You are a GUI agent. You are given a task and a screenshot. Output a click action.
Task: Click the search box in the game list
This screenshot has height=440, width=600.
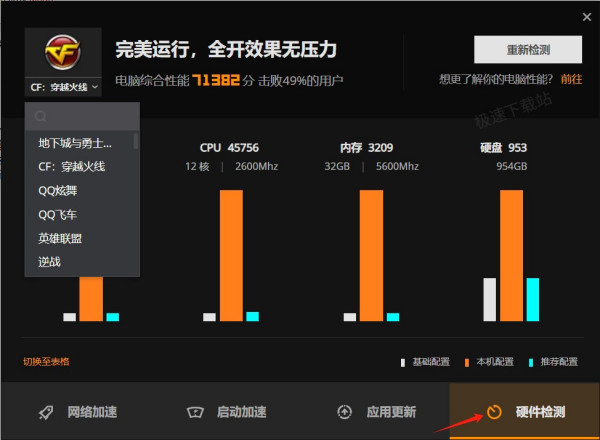82,116
